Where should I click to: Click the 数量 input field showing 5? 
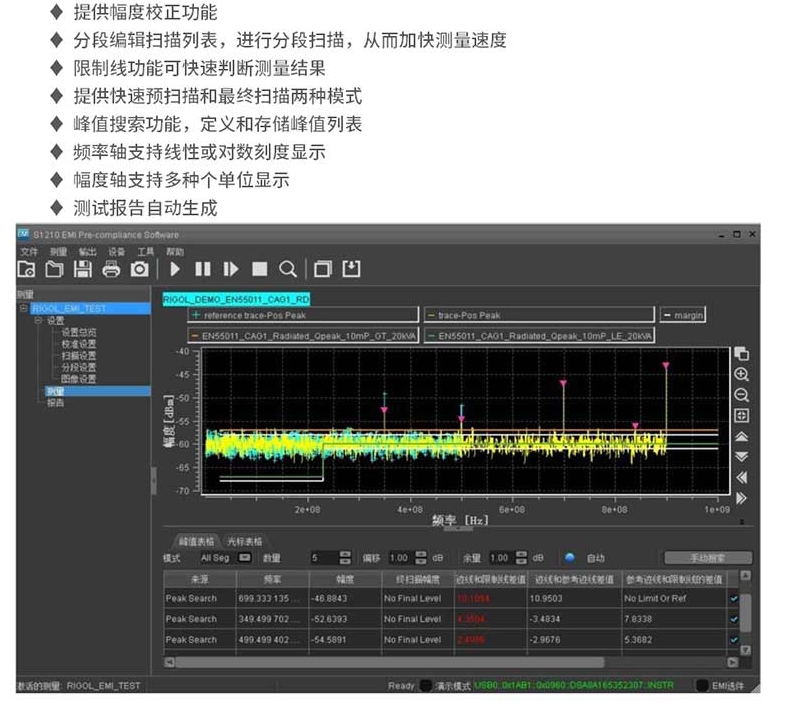click(324, 557)
